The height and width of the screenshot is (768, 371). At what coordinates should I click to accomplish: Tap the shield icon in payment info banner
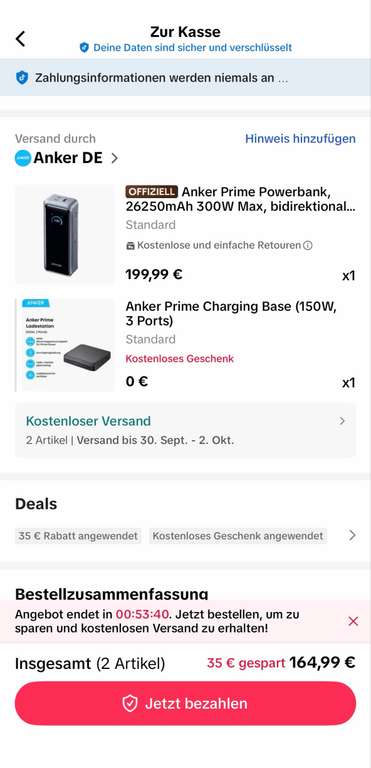click(22, 77)
